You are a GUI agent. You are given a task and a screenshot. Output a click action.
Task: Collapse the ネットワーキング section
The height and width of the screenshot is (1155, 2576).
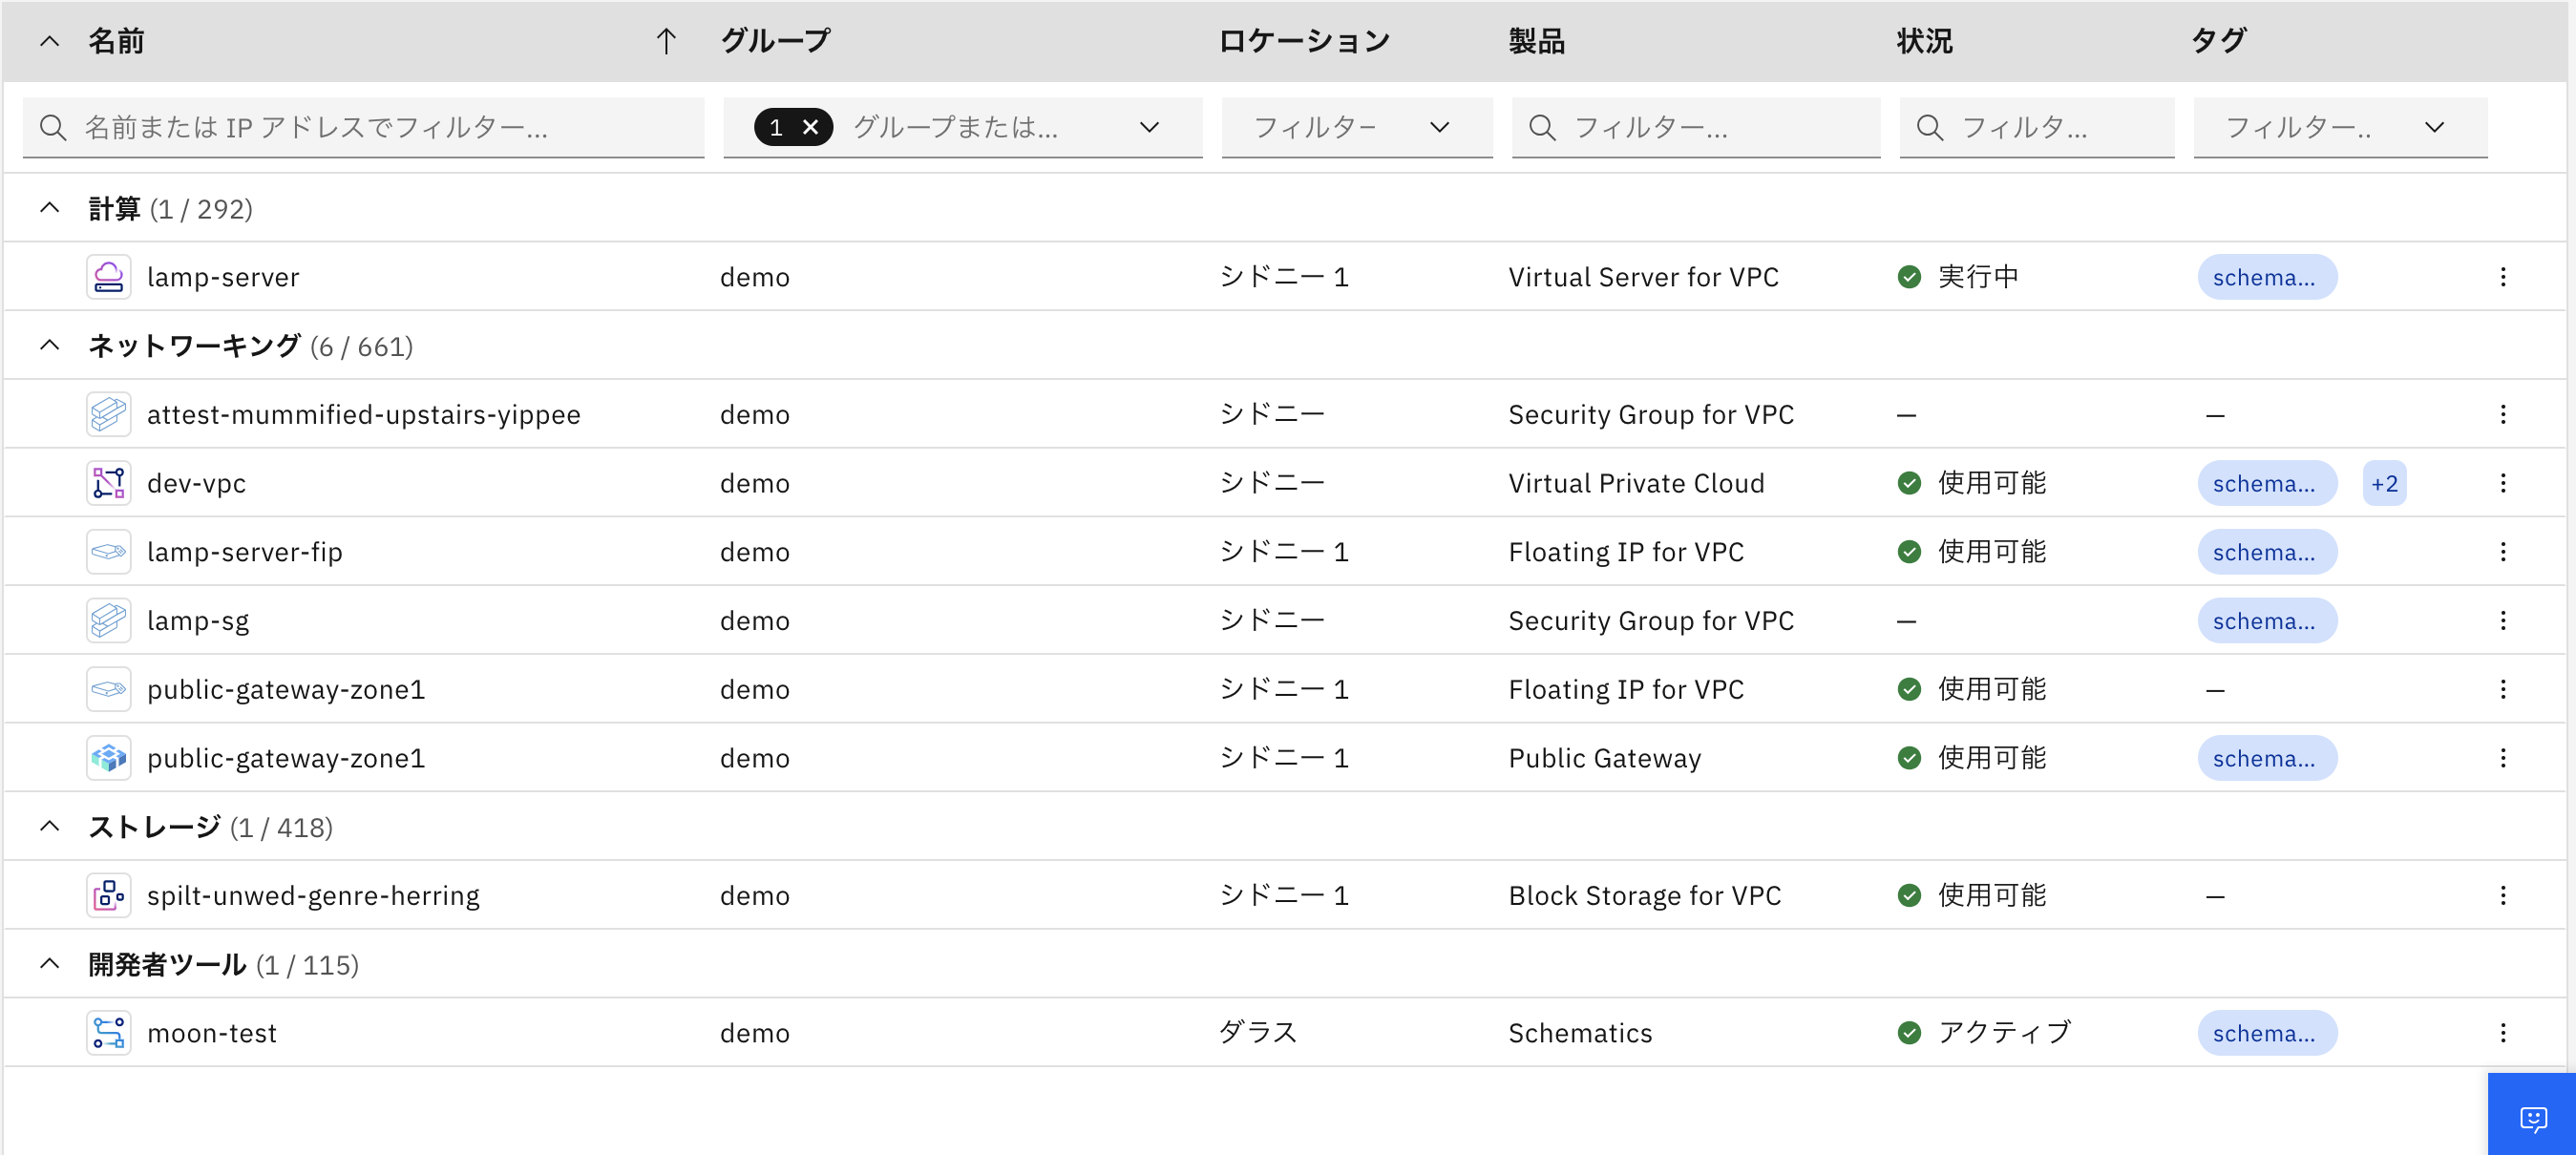point(49,344)
